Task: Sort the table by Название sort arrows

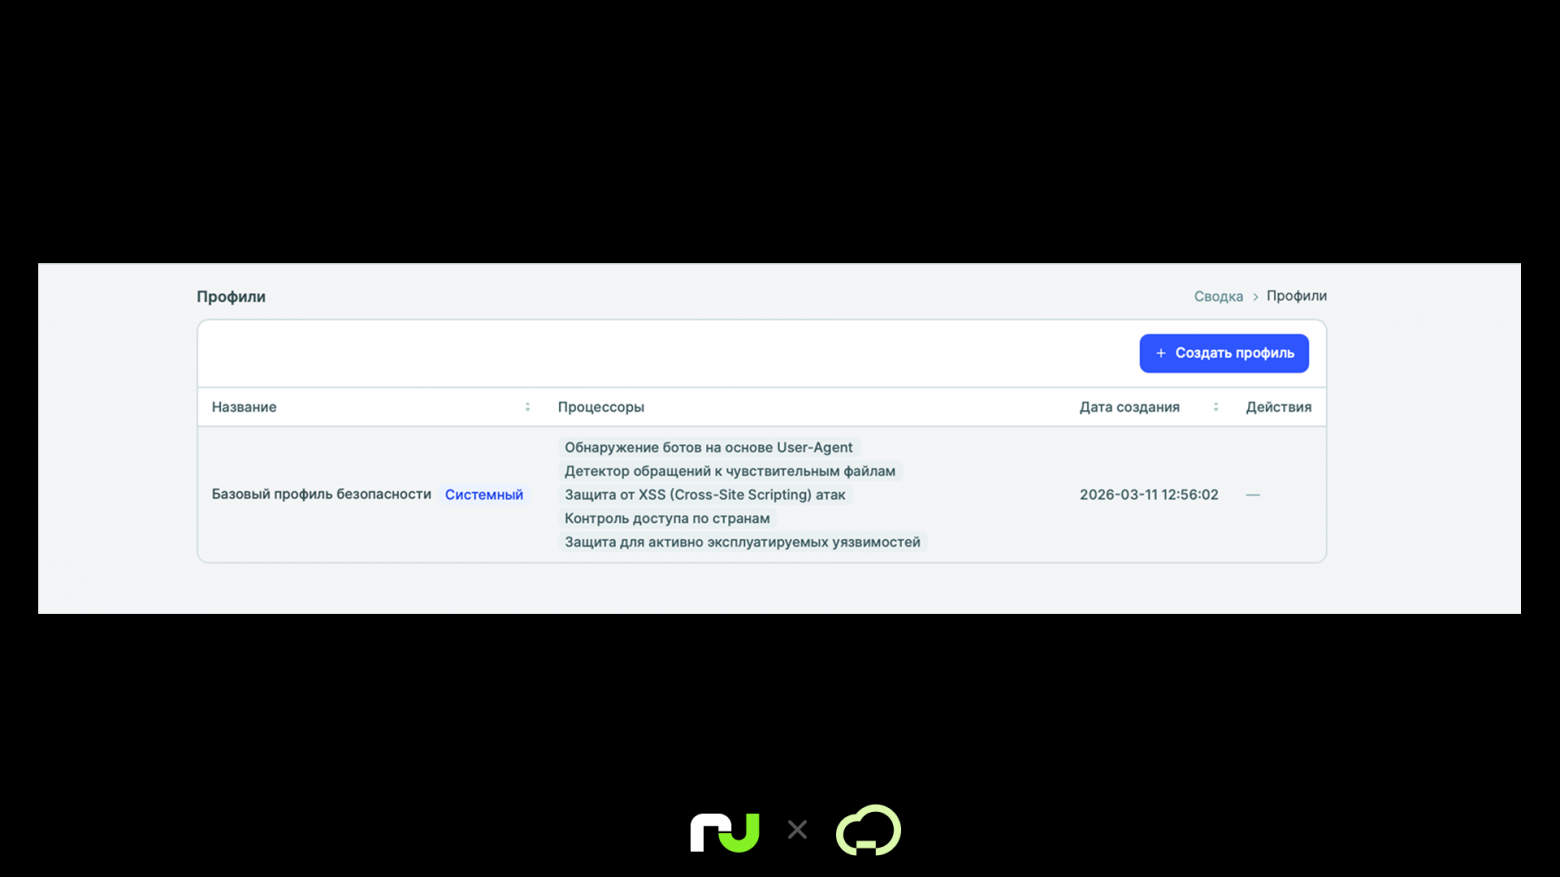Action: (x=528, y=407)
